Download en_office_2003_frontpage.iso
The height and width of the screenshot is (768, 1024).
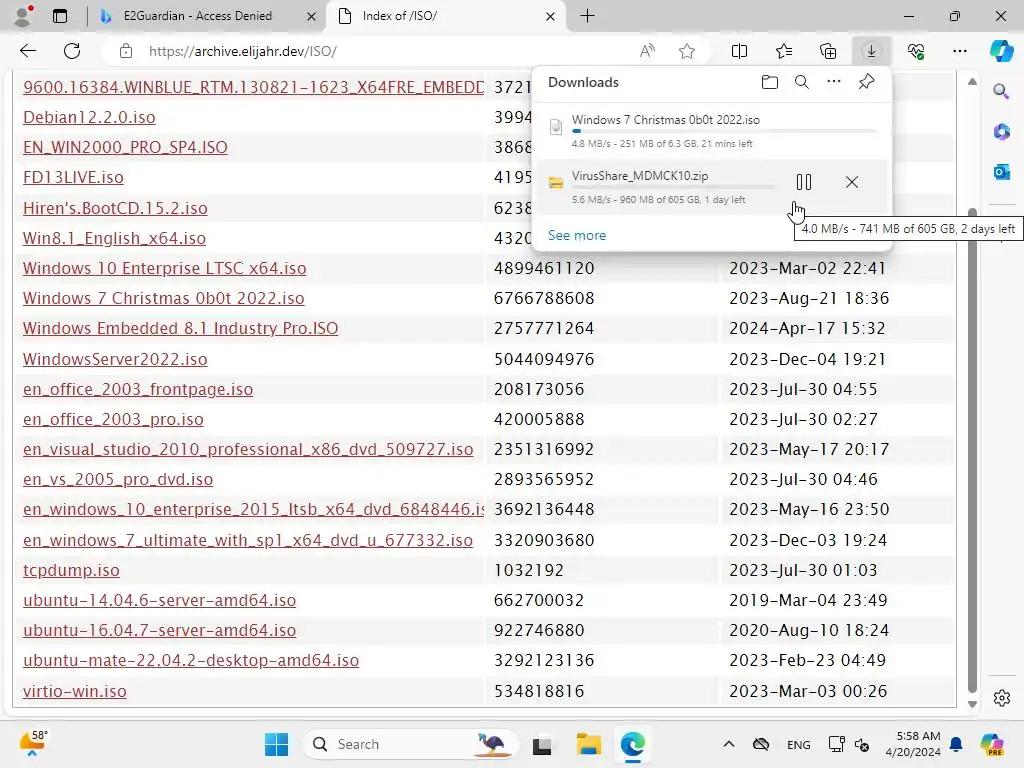point(138,389)
